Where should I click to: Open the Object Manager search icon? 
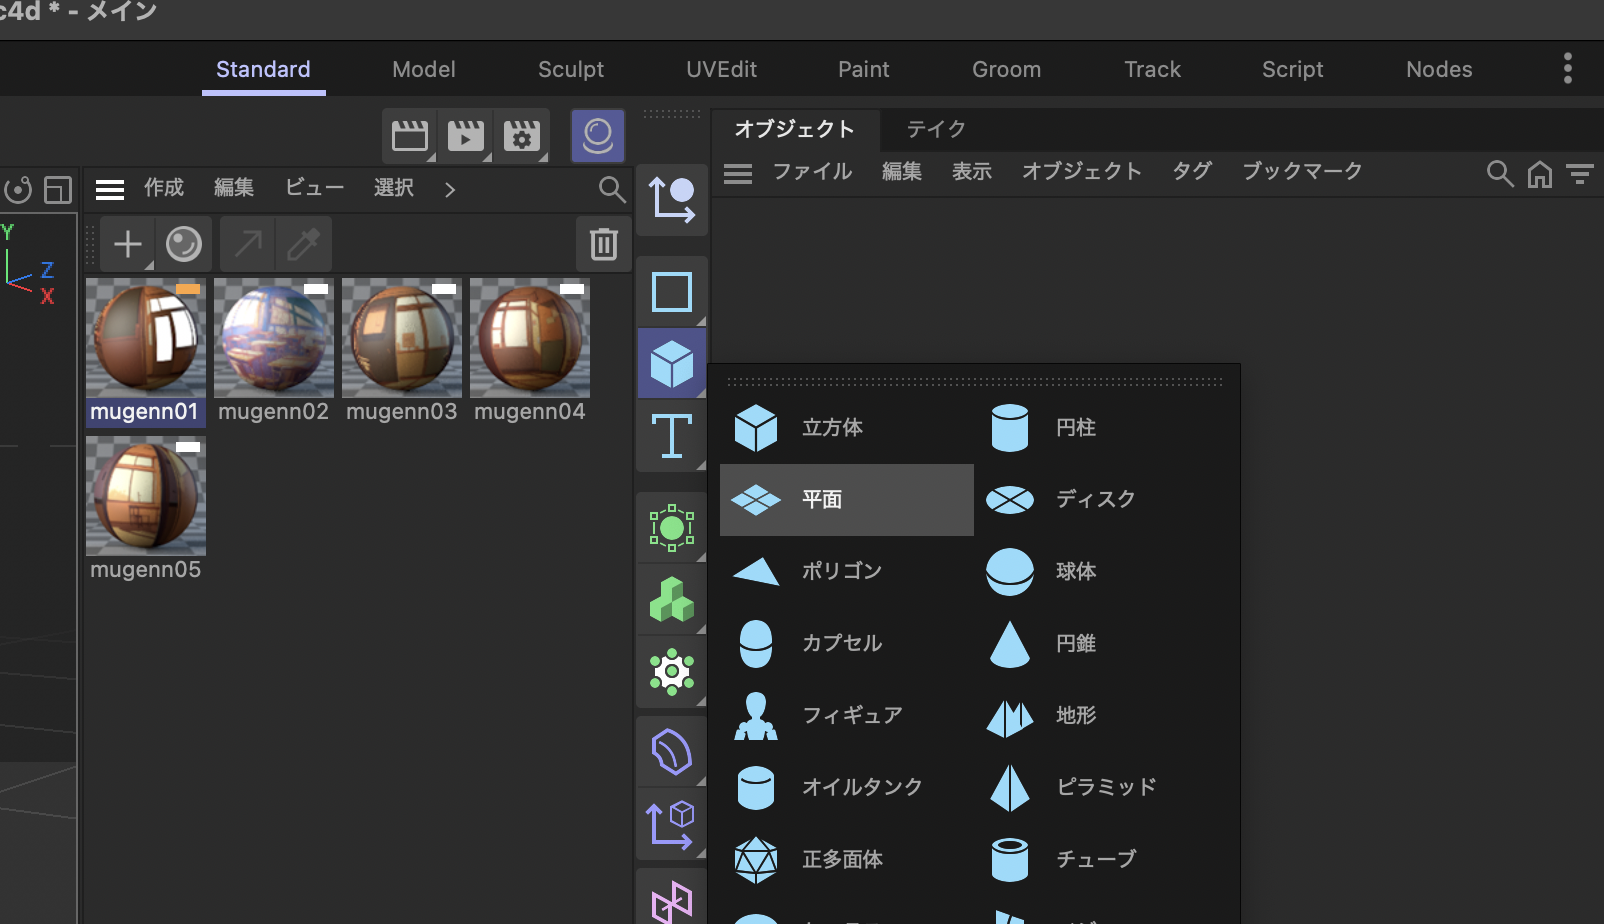tap(1499, 173)
